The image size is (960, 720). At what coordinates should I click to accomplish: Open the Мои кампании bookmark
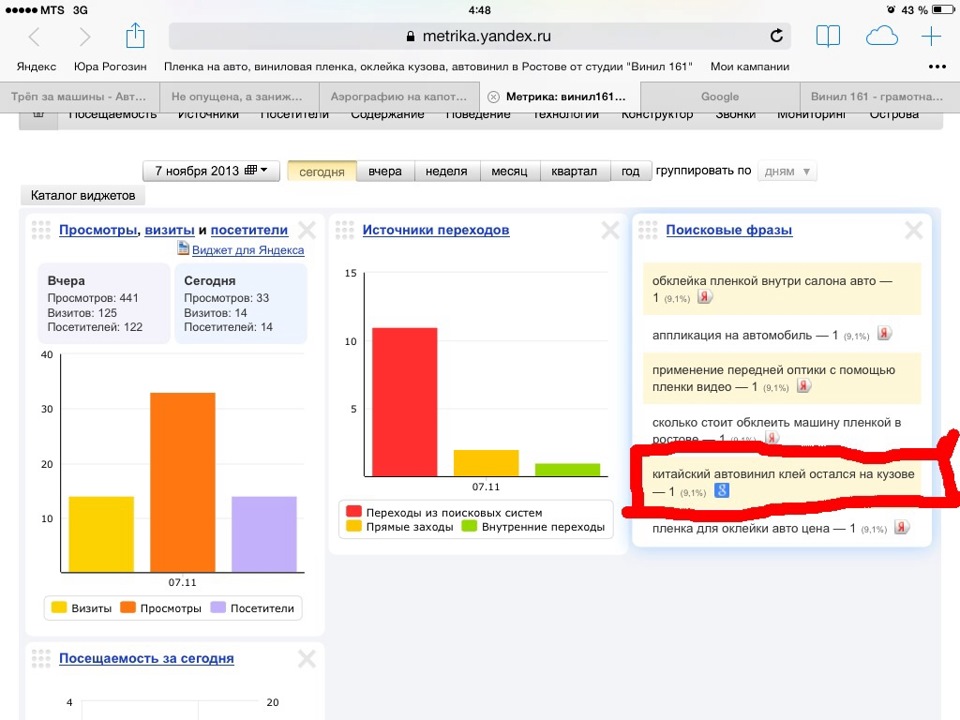749,67
